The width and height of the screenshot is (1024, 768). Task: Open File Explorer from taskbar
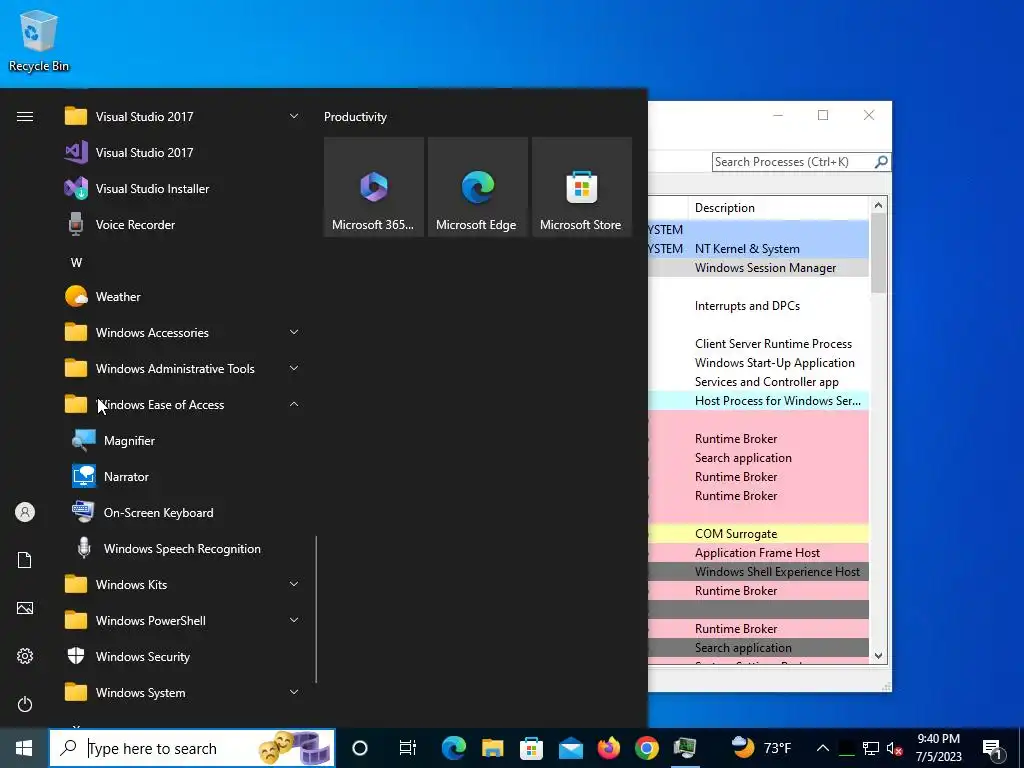(492, 748)
